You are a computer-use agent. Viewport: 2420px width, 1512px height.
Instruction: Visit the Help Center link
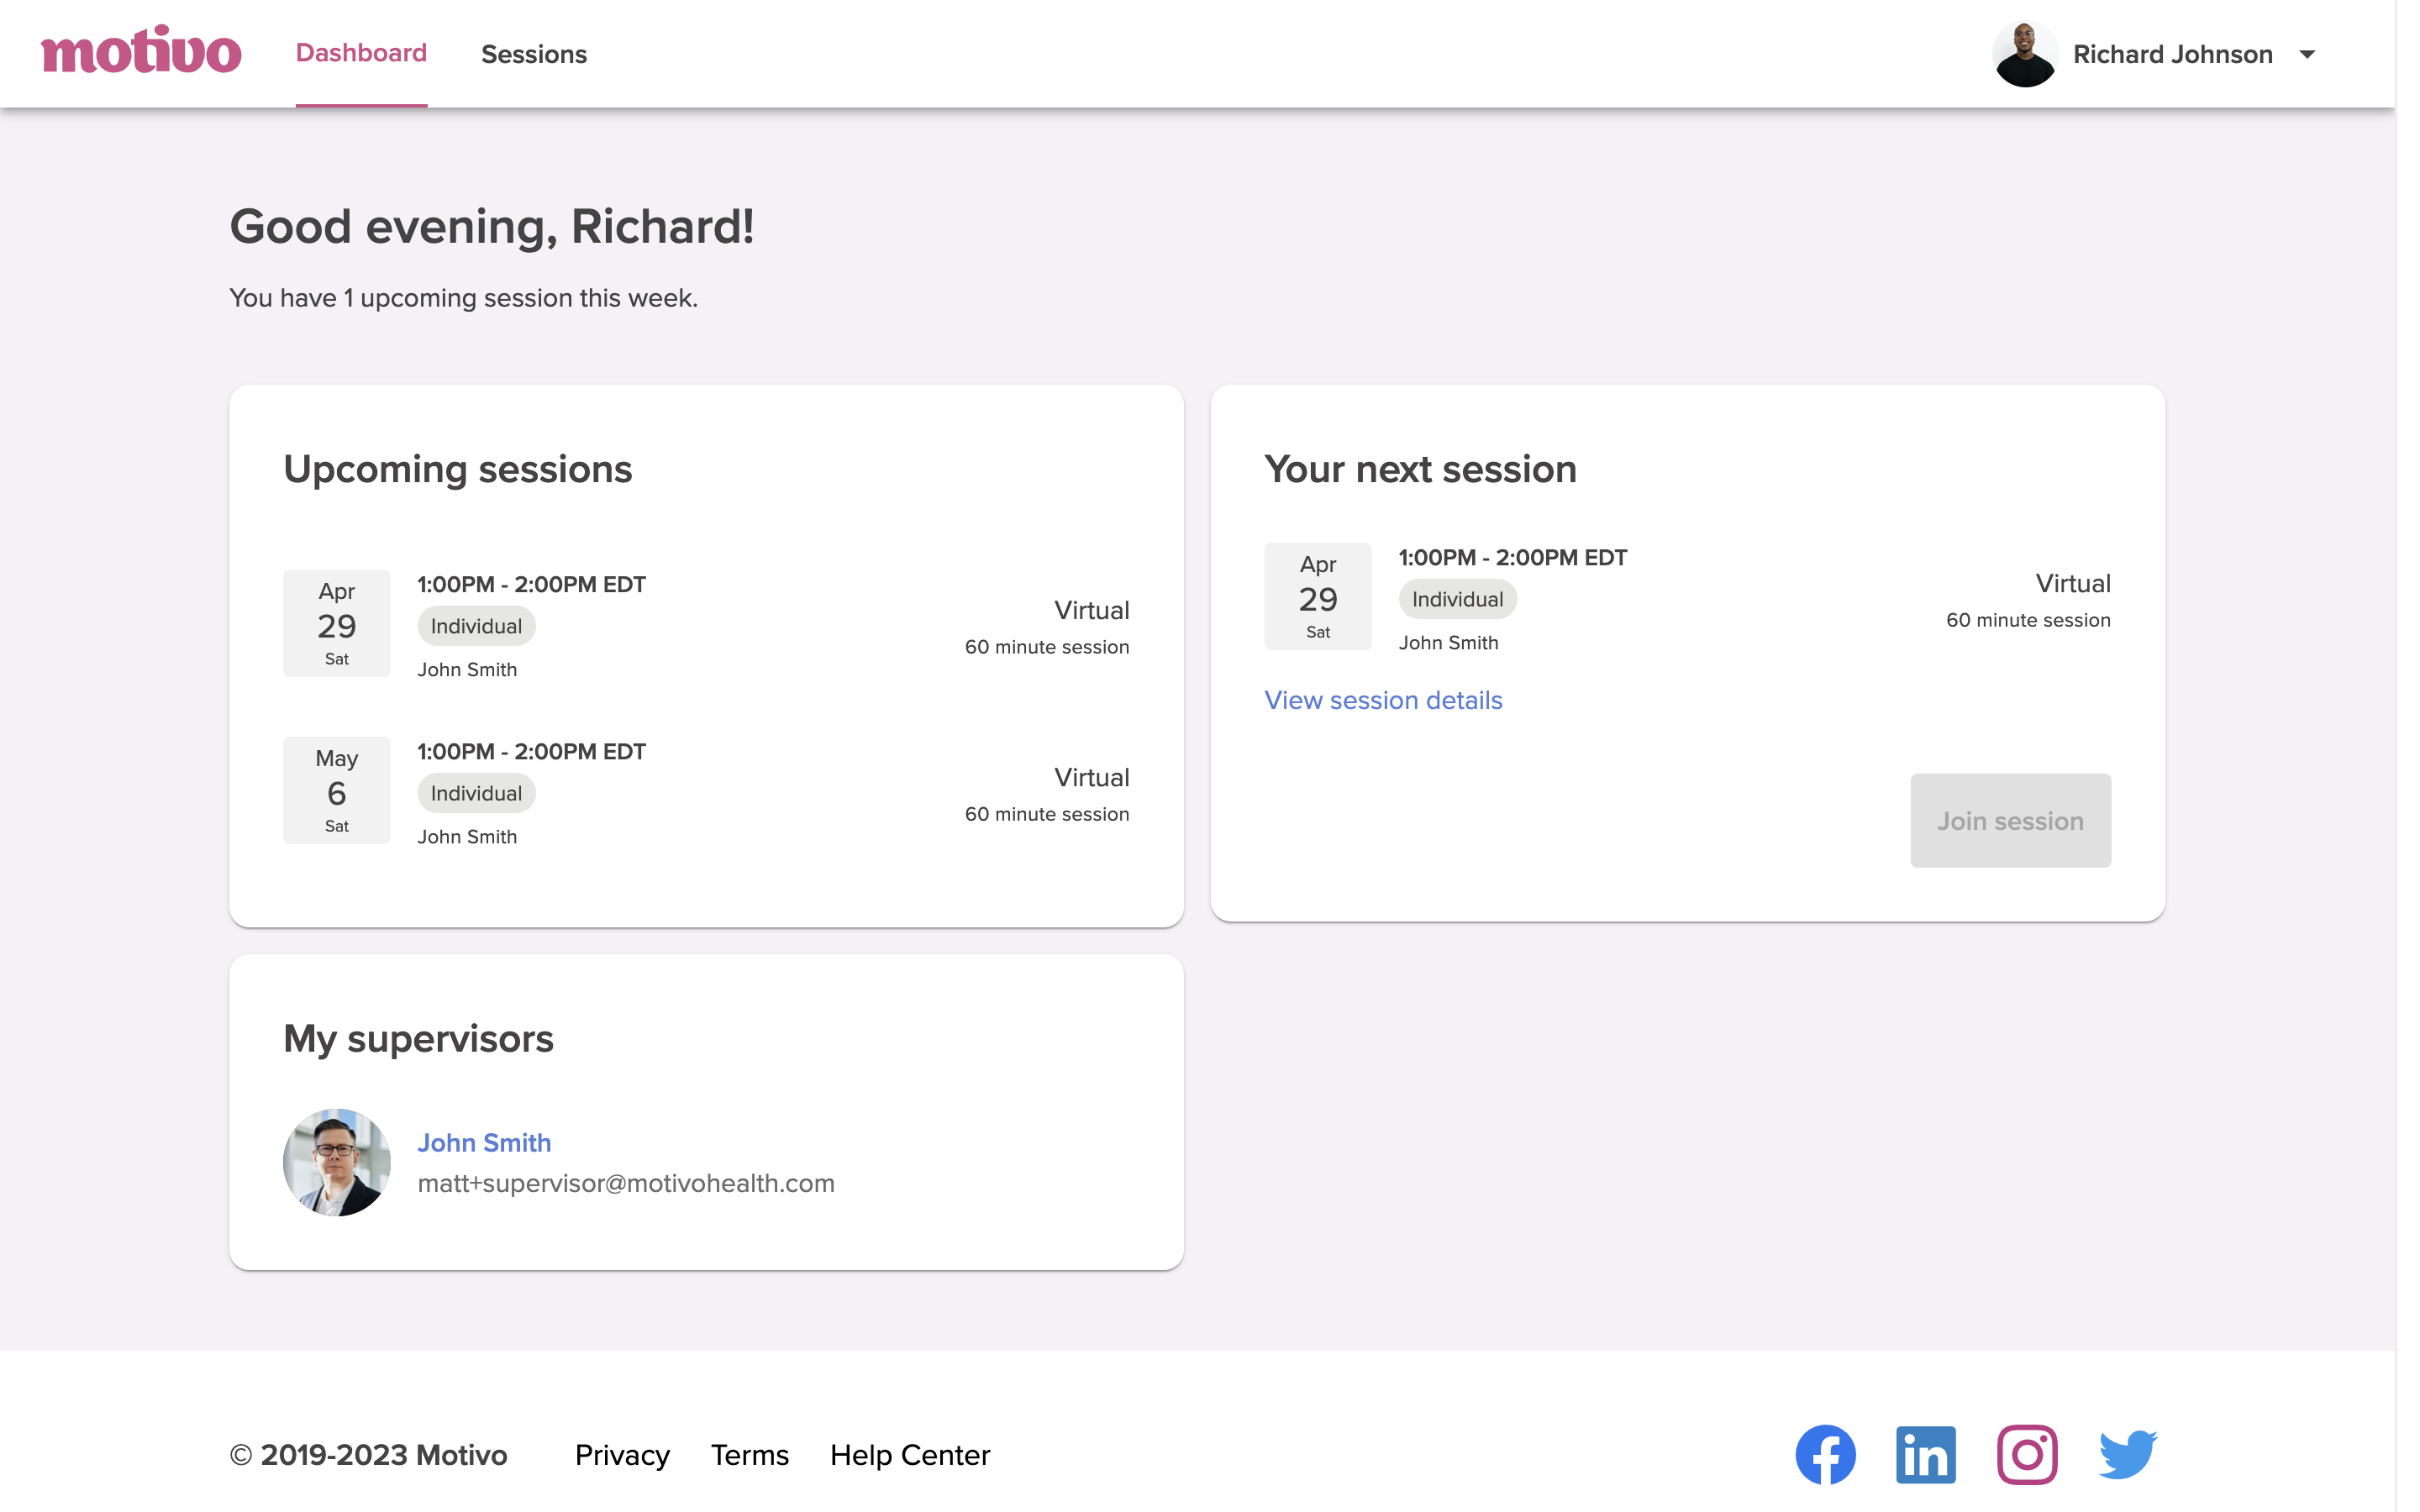coord(910,1455)
